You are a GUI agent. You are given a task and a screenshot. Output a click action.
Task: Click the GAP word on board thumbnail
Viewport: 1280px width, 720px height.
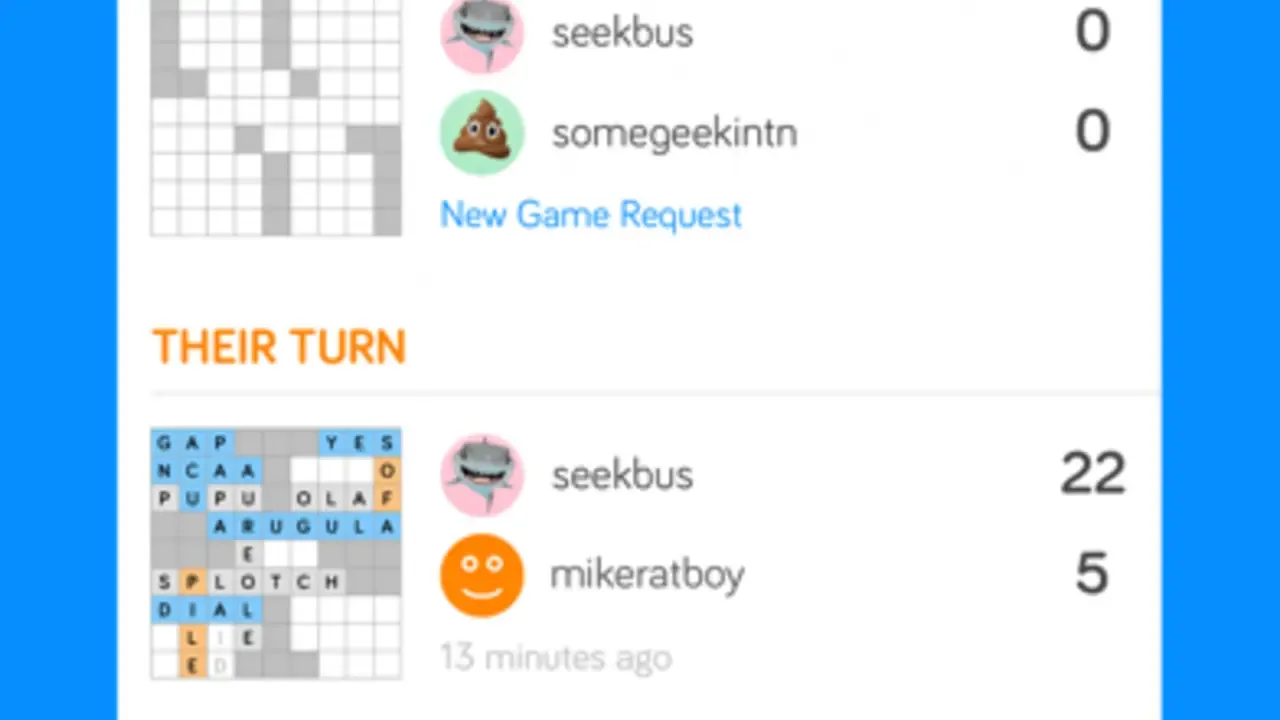click(193, 442)
